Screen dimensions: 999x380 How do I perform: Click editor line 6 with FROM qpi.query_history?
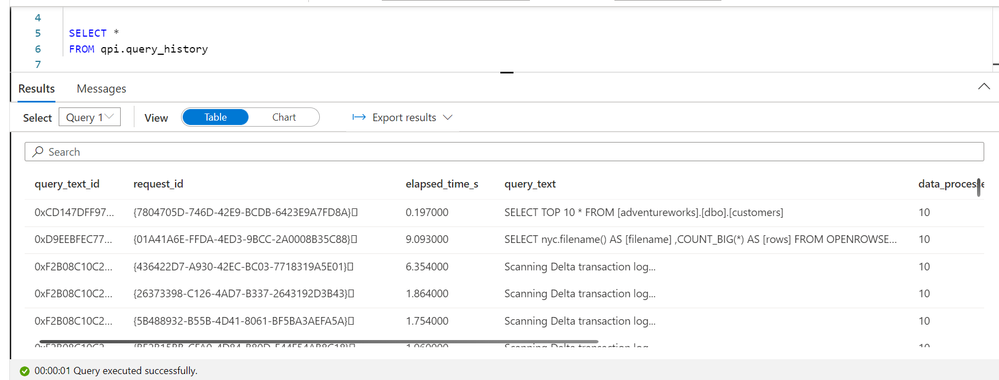coord(138,48)
